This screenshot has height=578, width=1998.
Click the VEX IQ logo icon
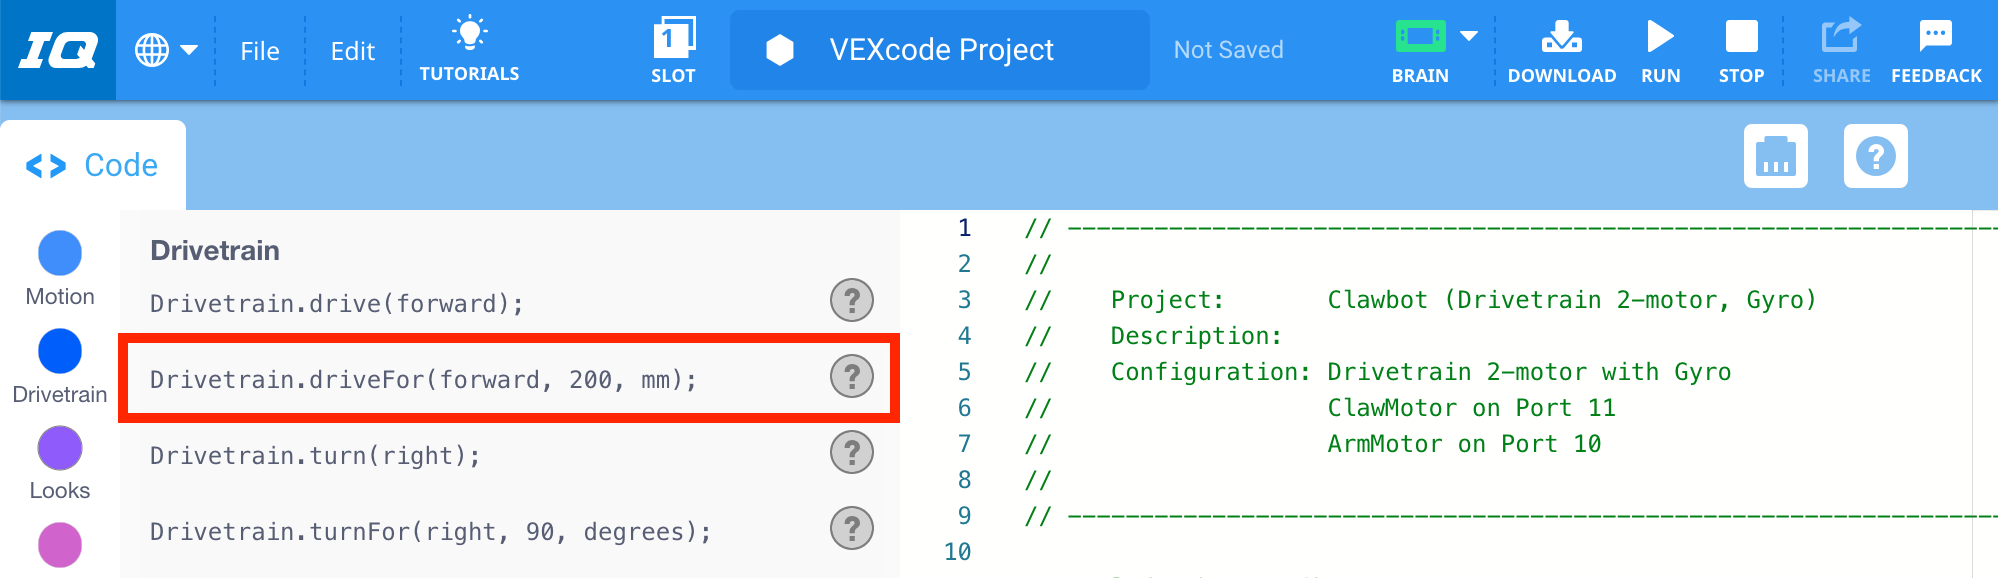[x=58, y=50]
